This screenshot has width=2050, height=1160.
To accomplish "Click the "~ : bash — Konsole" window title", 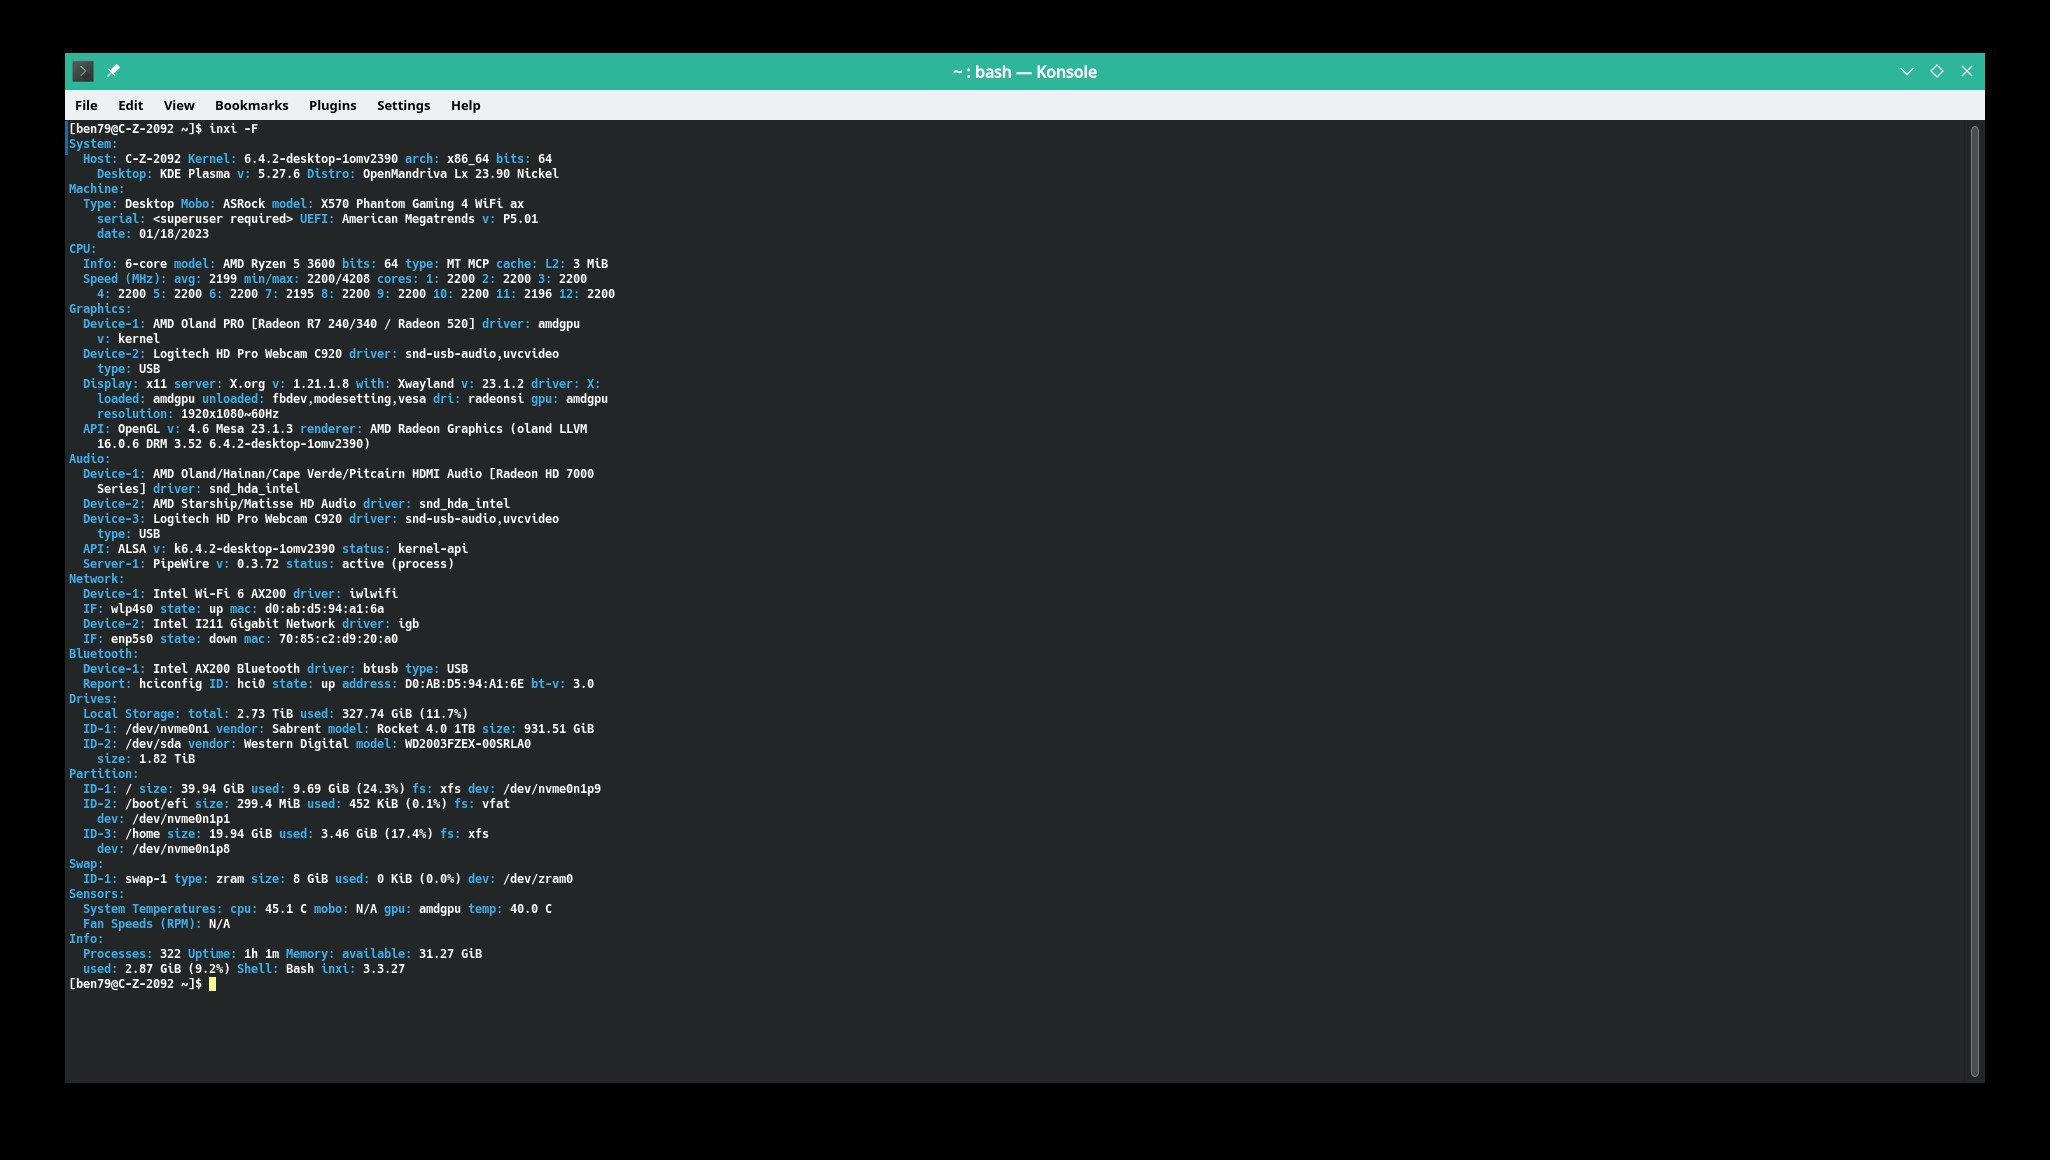I will (1024, 72).
